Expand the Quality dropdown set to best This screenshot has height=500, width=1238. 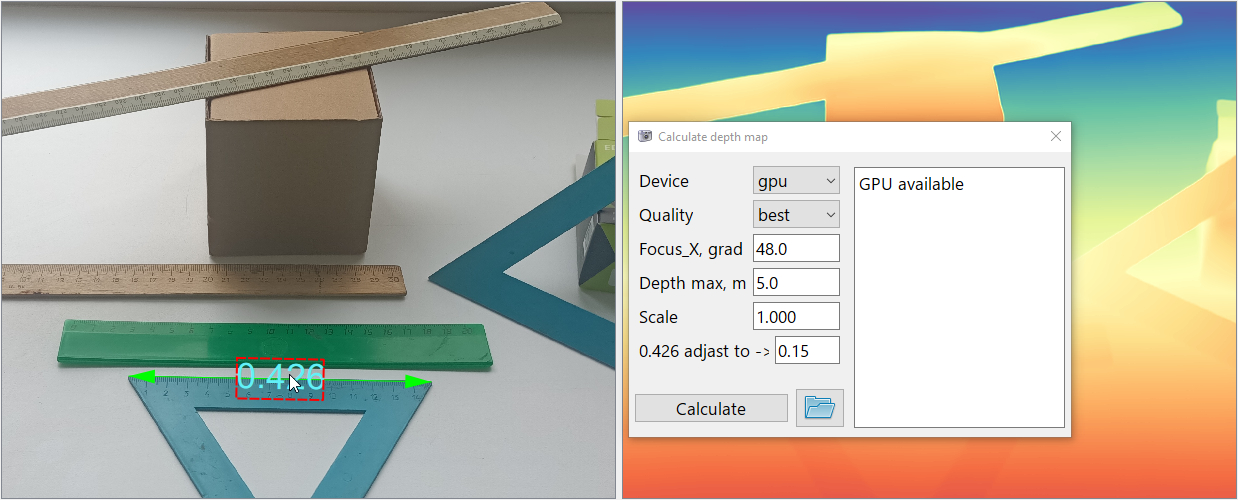coord(795,215)
